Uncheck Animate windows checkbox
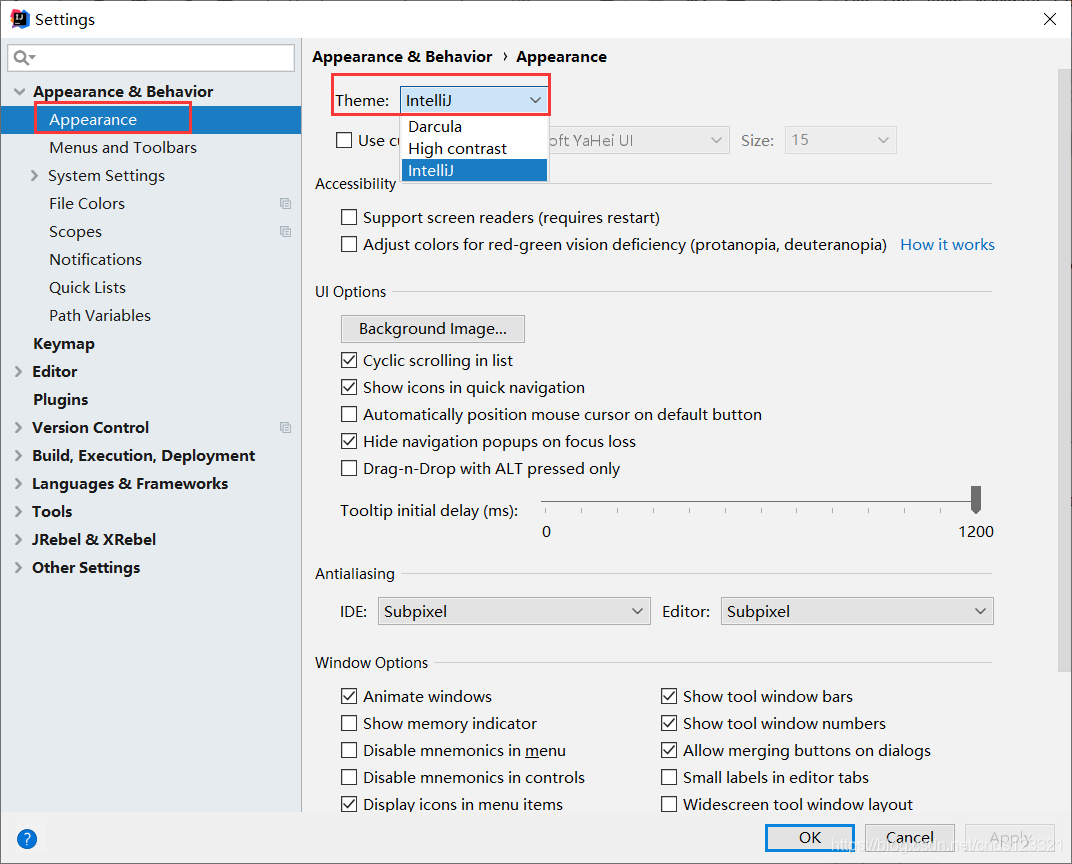 click(349, 696)
